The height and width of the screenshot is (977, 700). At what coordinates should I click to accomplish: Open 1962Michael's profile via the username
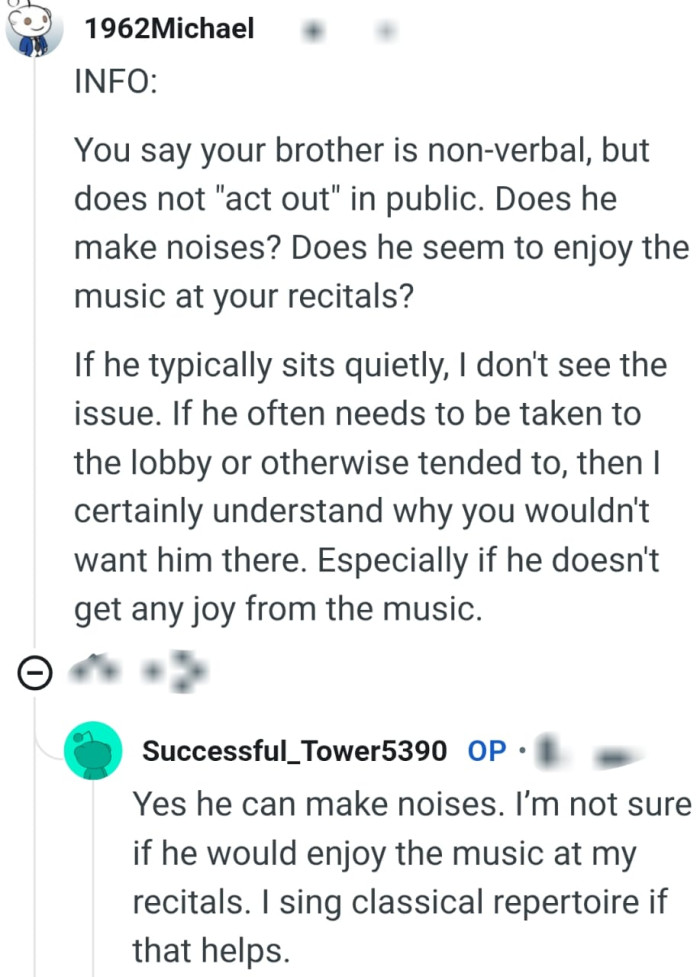pos(170,29)
